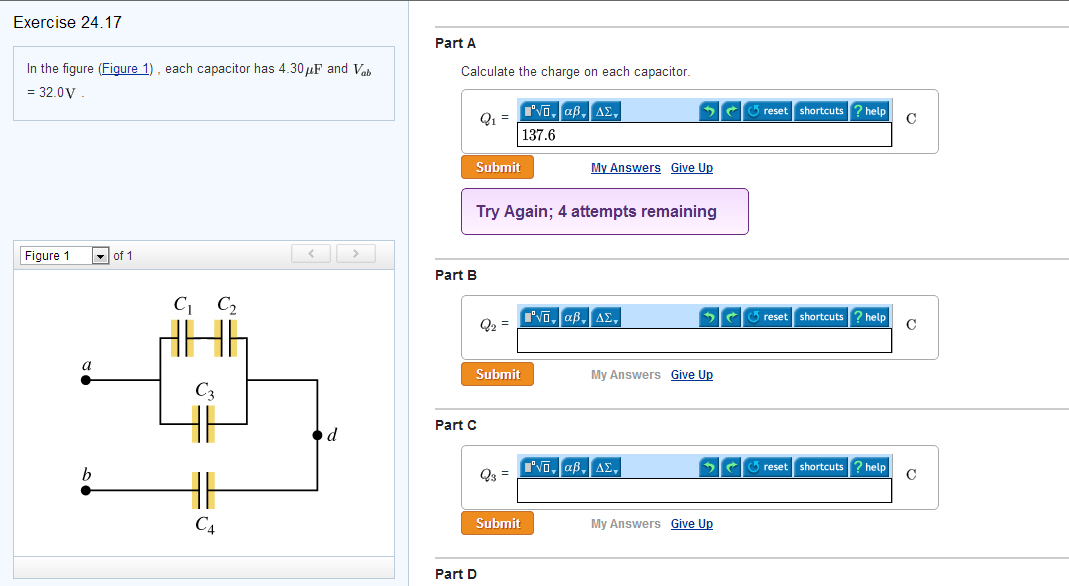Screen dimensions: 1069x586
Task: Open ΔΣ symbols menu in Part A
Action: tap(606, 111)
